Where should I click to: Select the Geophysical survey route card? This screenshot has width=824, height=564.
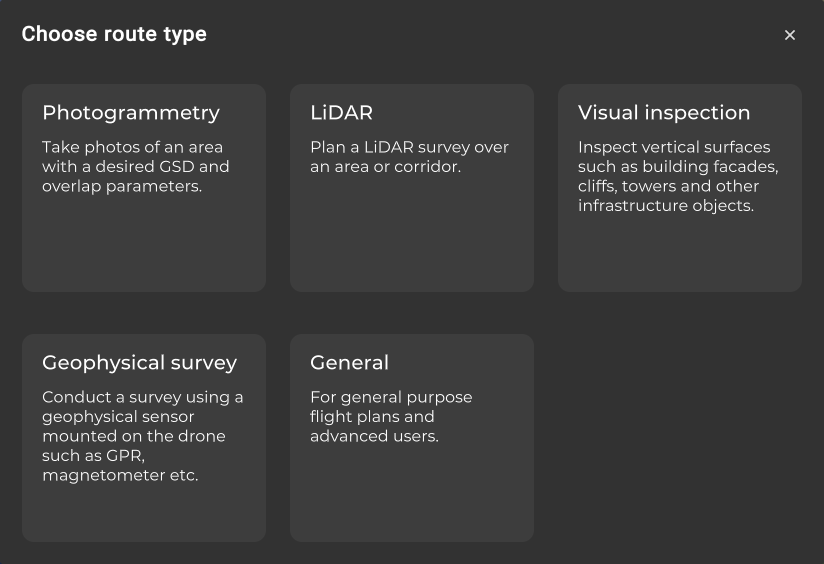click(x=144, y=438)
